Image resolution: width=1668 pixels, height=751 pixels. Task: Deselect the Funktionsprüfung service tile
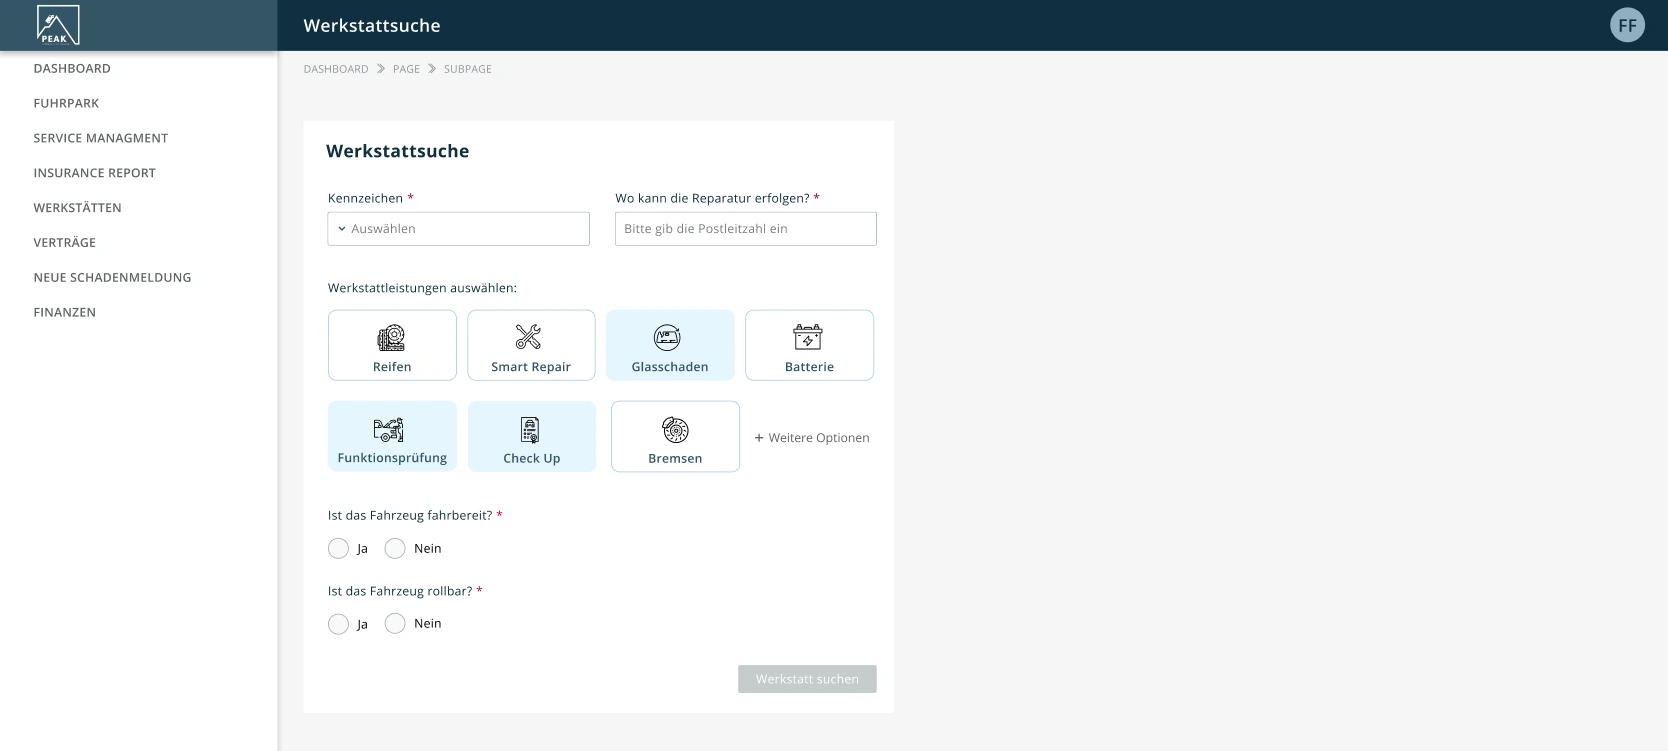[392, 436]
